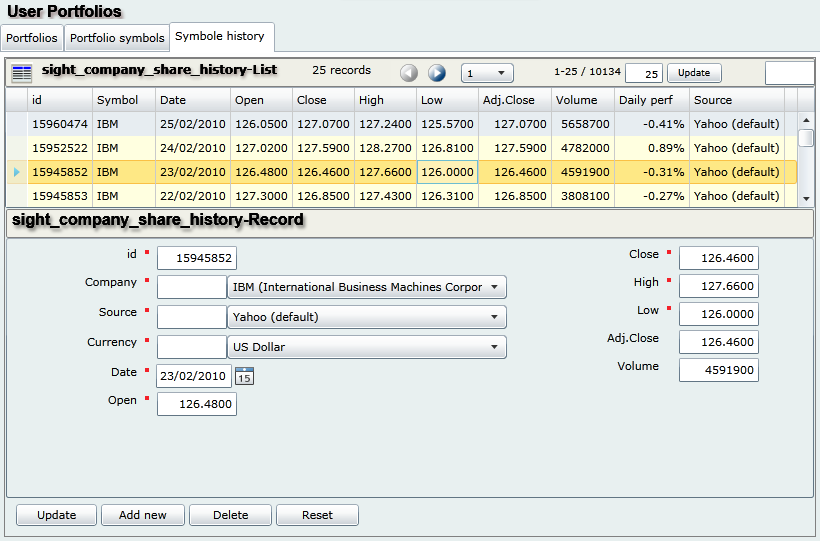Sort by Source column header

(x=737, y=100)
